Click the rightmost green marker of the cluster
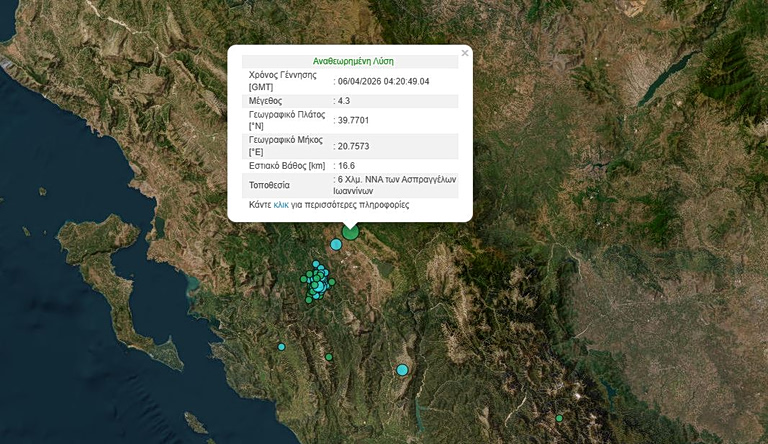This screenshot has height=444, width=768. (332, 282)
